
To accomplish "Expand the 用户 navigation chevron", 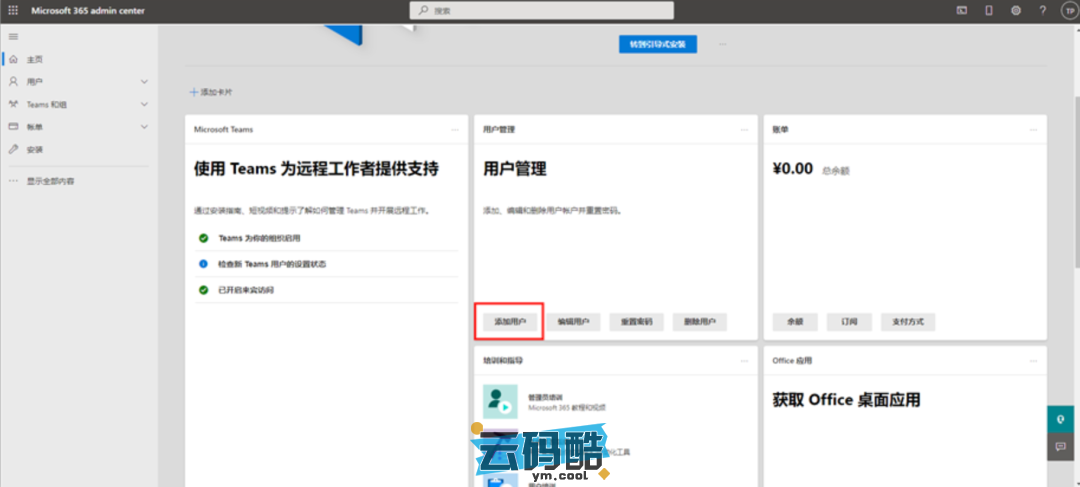I will coord(144,81).
